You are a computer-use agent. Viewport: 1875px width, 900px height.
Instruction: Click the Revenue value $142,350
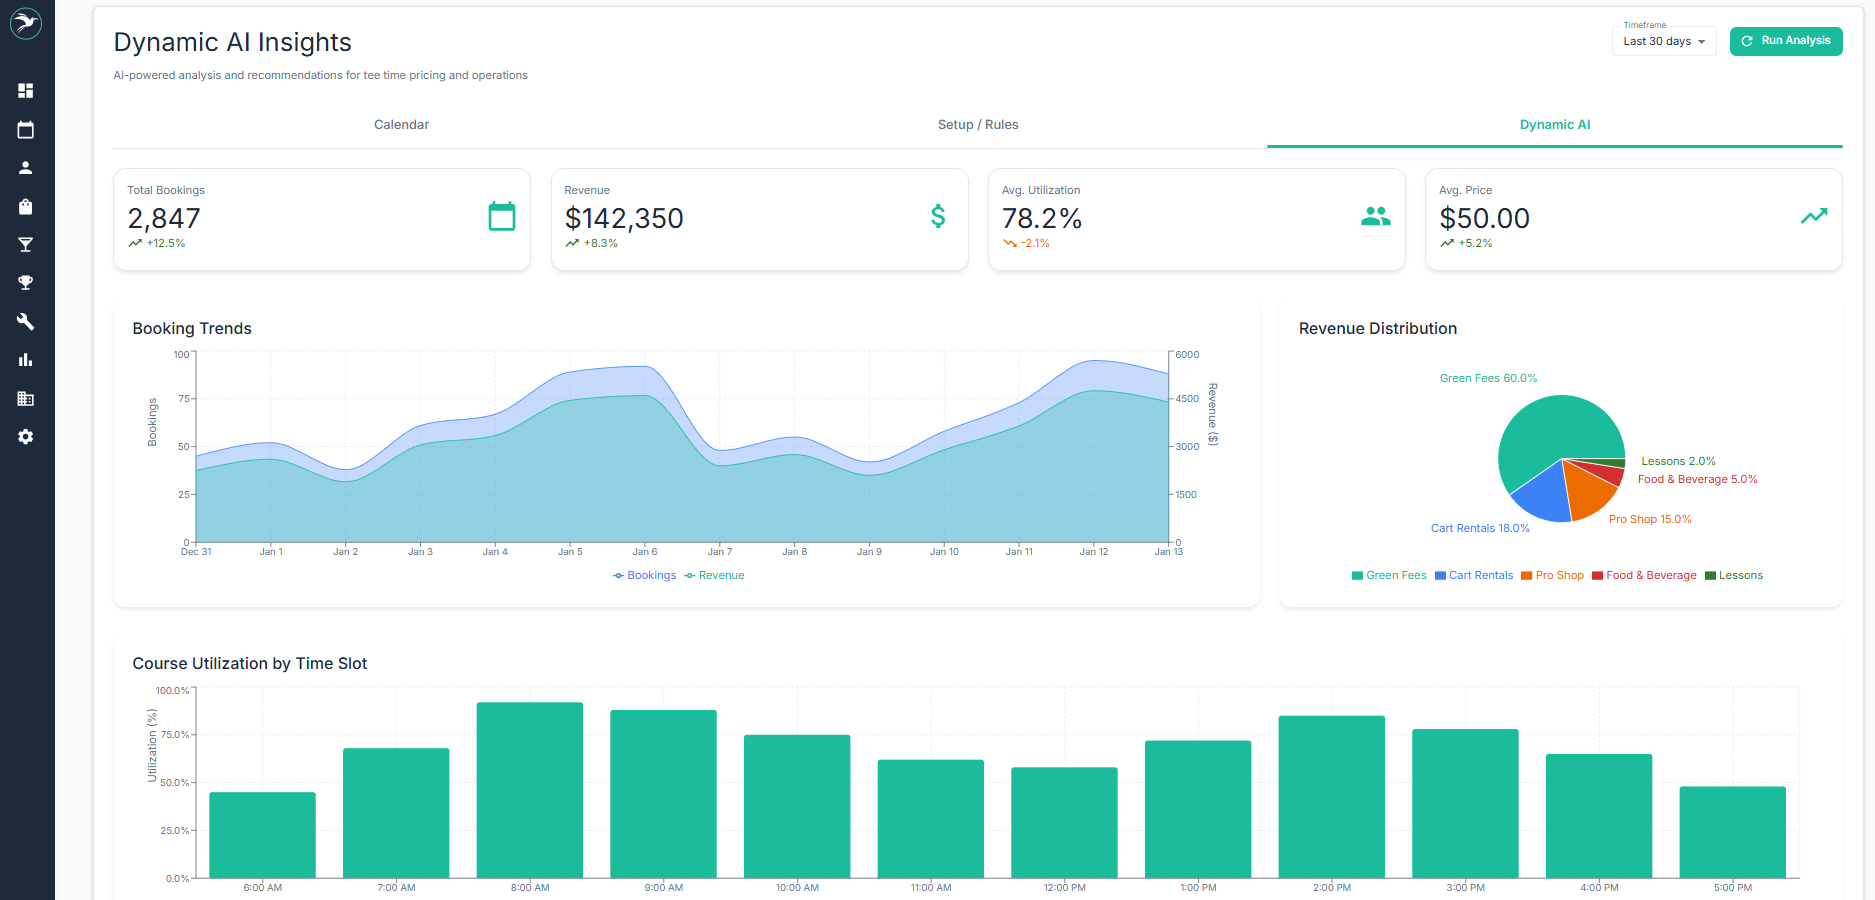[x=624, y=218]
